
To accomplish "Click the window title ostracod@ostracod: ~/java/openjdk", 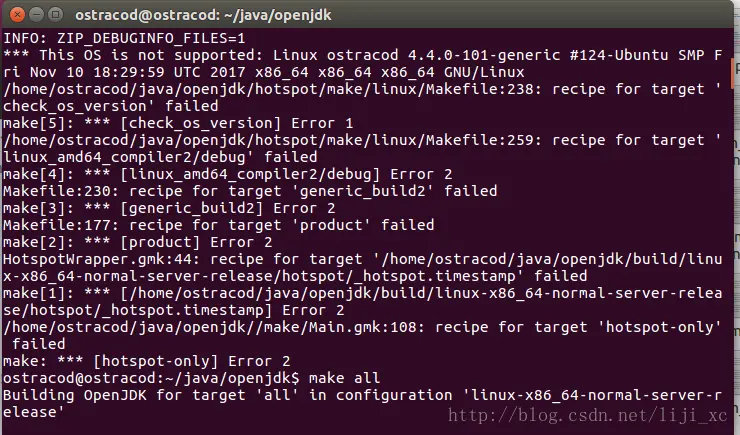I will 203,15.
